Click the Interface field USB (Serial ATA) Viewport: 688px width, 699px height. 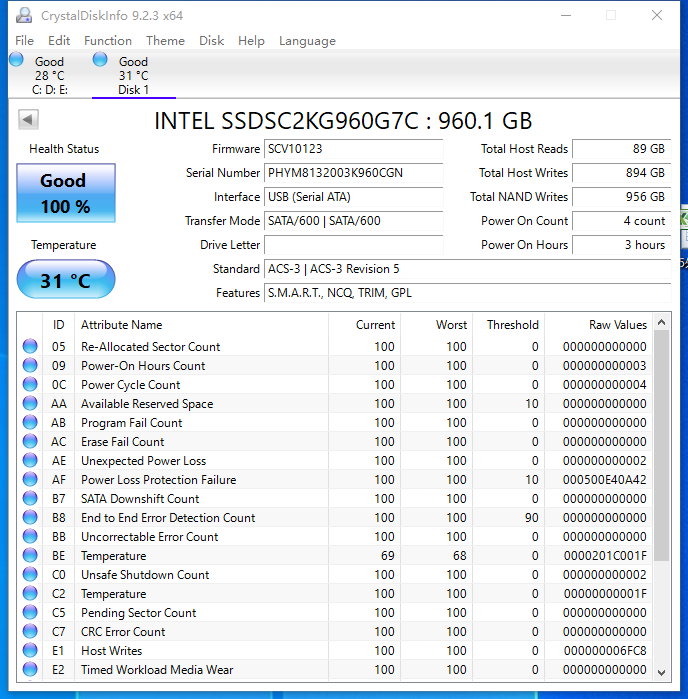(354, 197)
